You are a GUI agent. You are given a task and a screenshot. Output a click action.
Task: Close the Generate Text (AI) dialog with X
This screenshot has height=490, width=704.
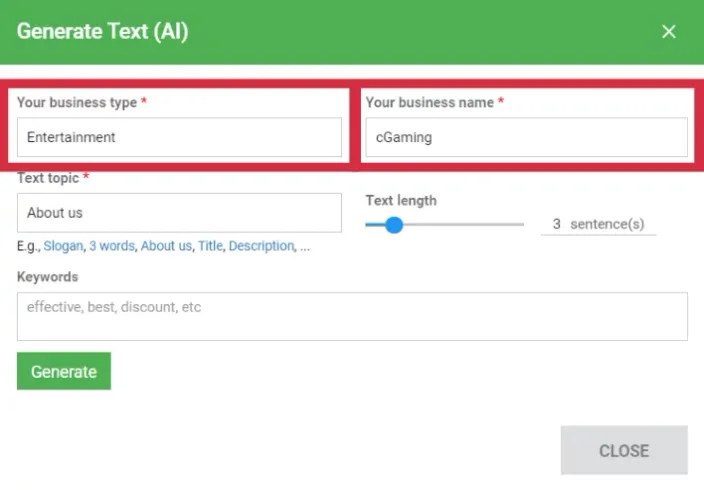coord(669,31)
